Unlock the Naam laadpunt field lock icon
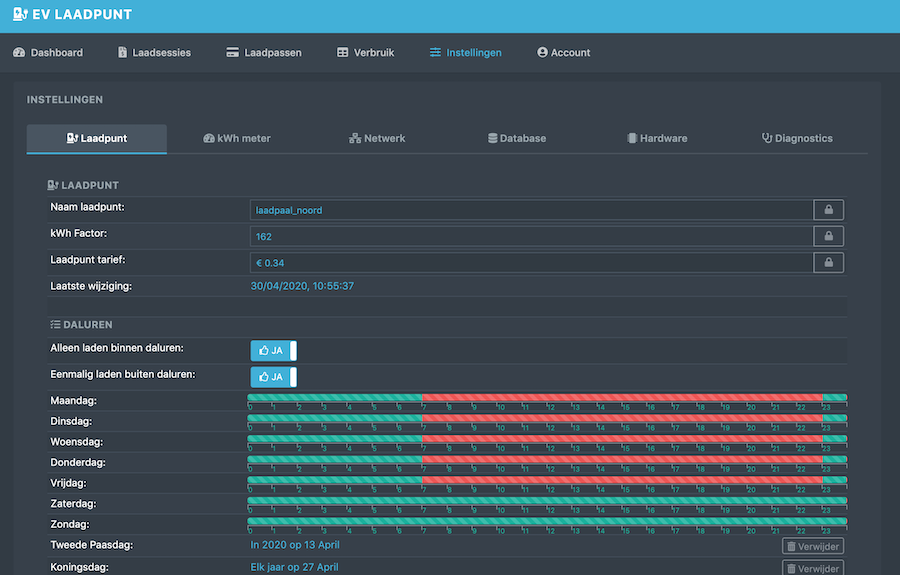This screenshot has height=575, width=900. tap(828, 210)
